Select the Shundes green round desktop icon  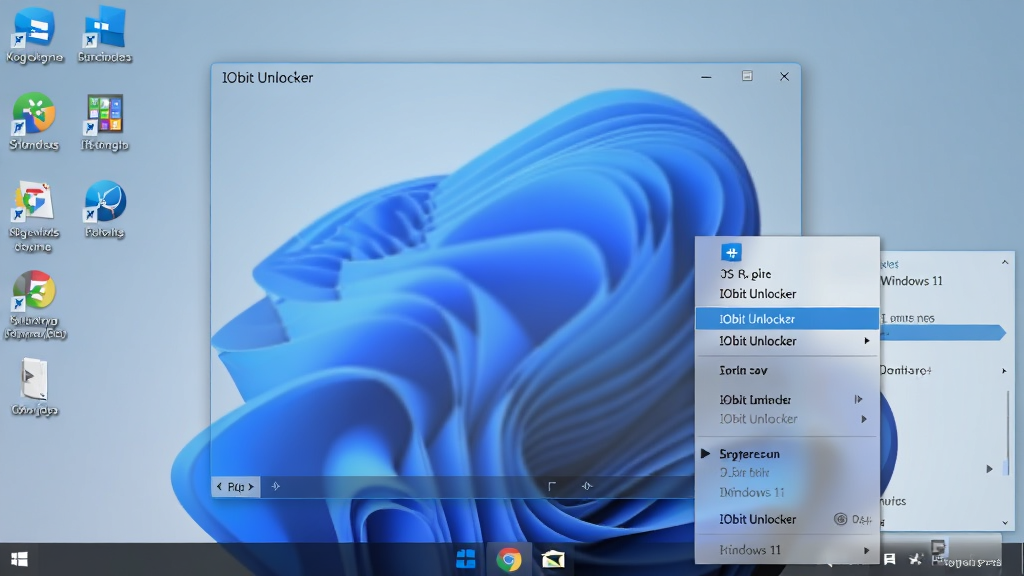pyautogui.click(x=34, y=122)
